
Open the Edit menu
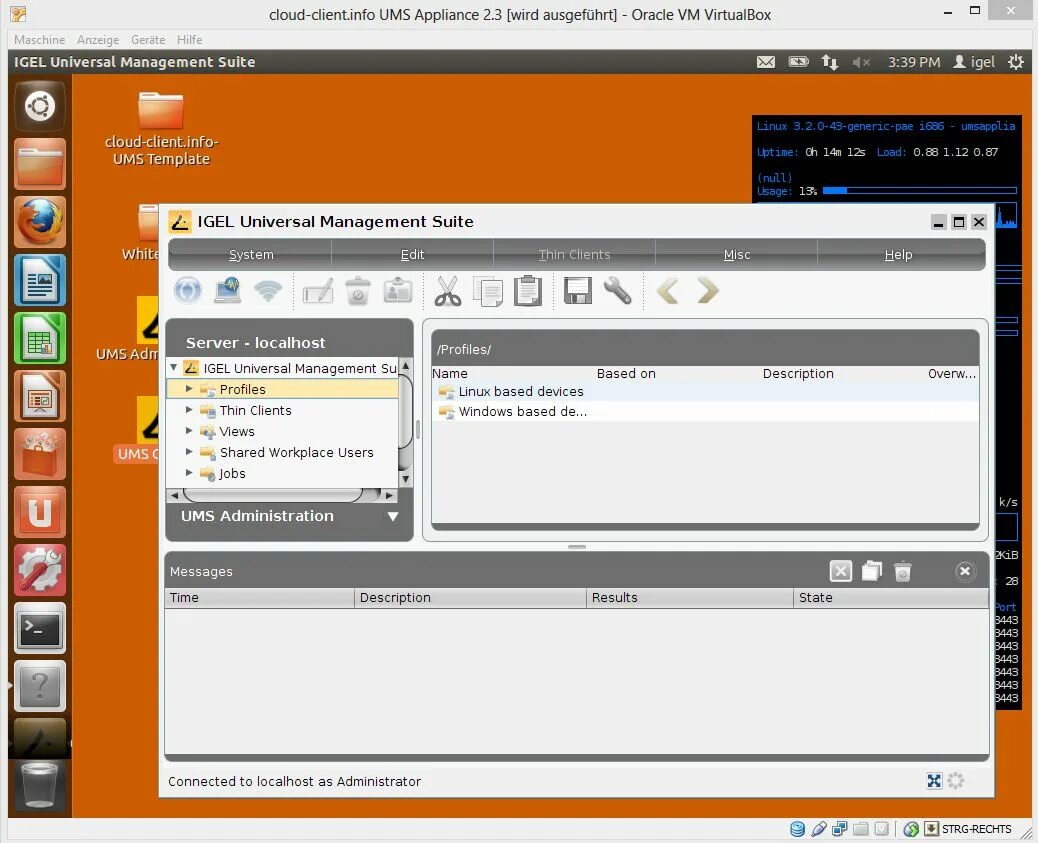click(x=412, y=254)
